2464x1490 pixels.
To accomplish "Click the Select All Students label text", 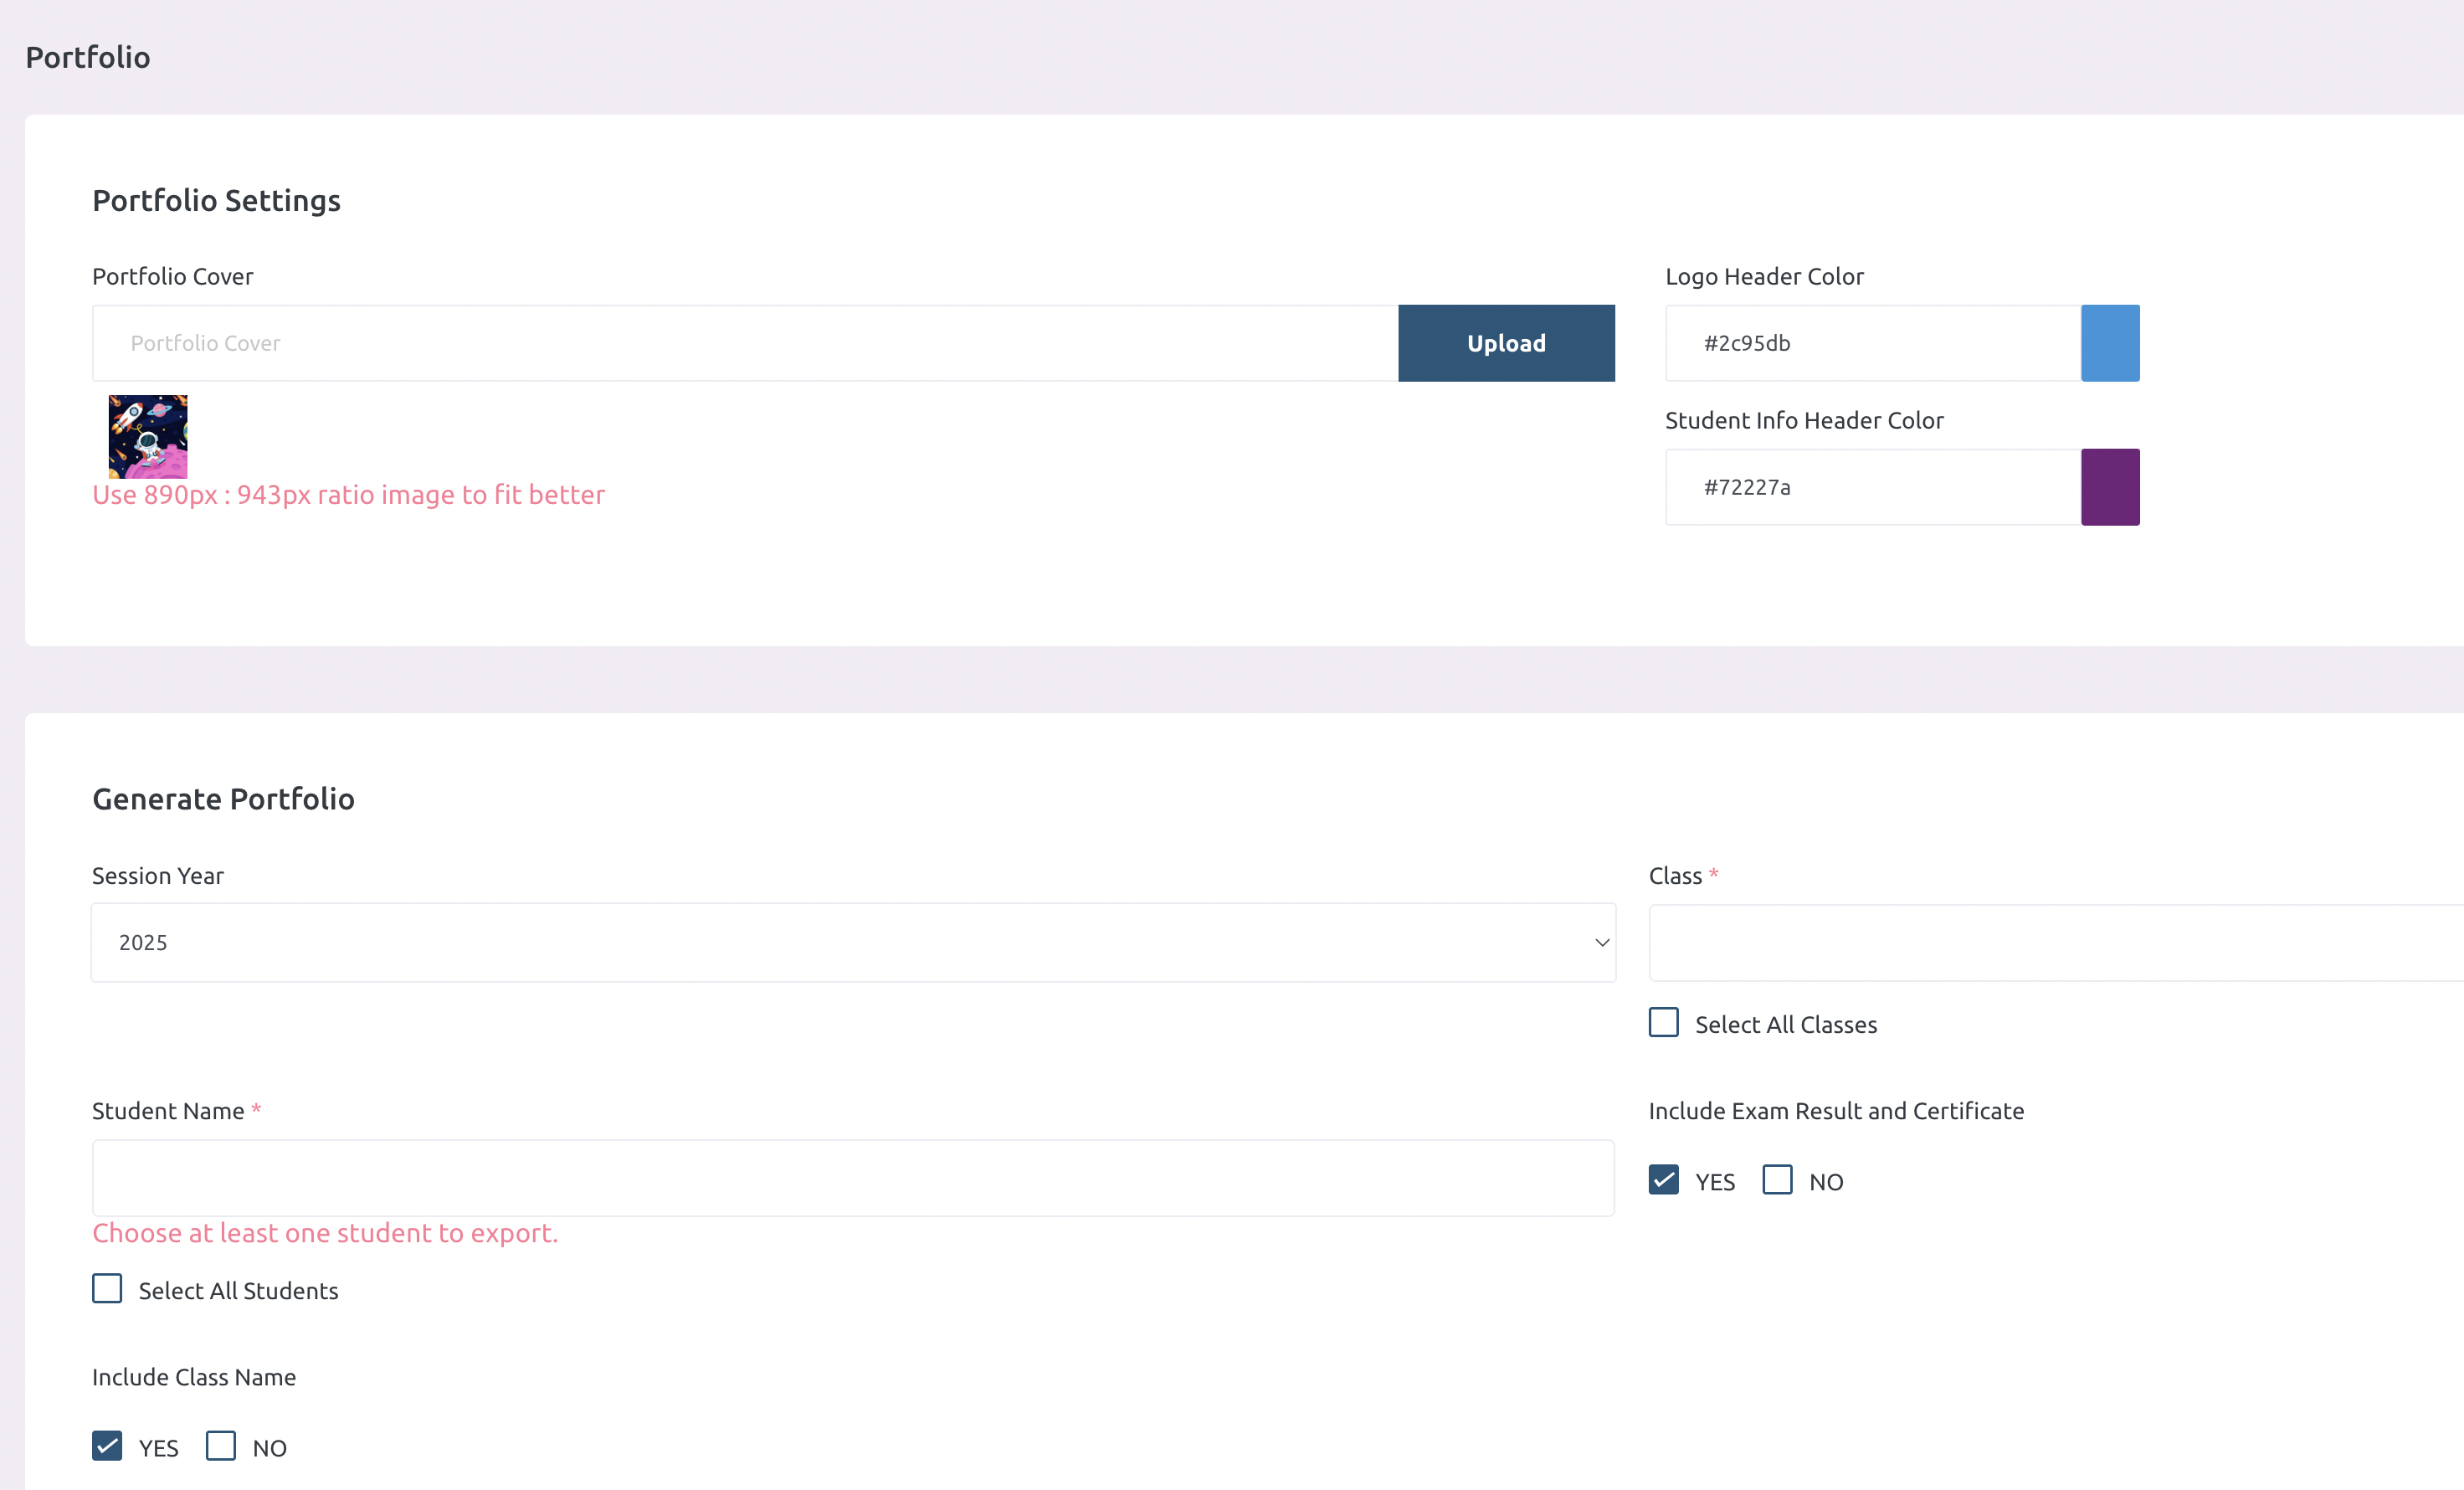I will point(238,1291).
